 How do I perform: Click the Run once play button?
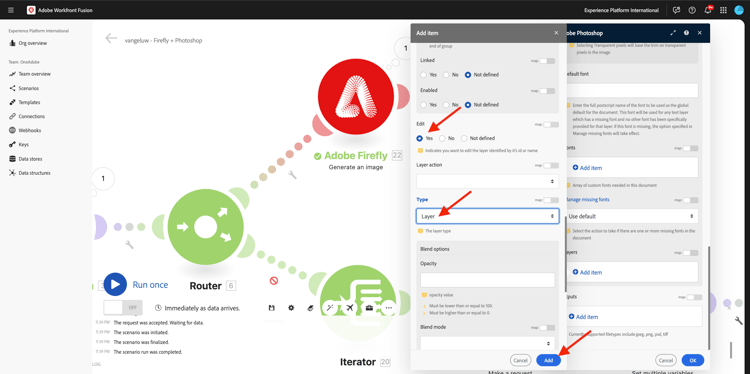pyautogui.click(x=115, y=285)
